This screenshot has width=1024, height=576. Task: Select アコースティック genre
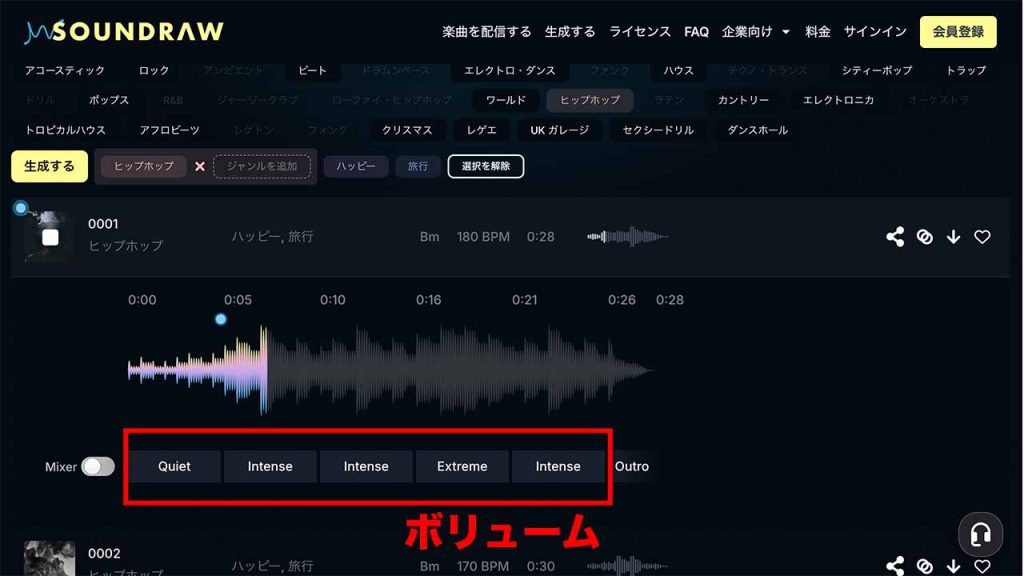(65, 71)
